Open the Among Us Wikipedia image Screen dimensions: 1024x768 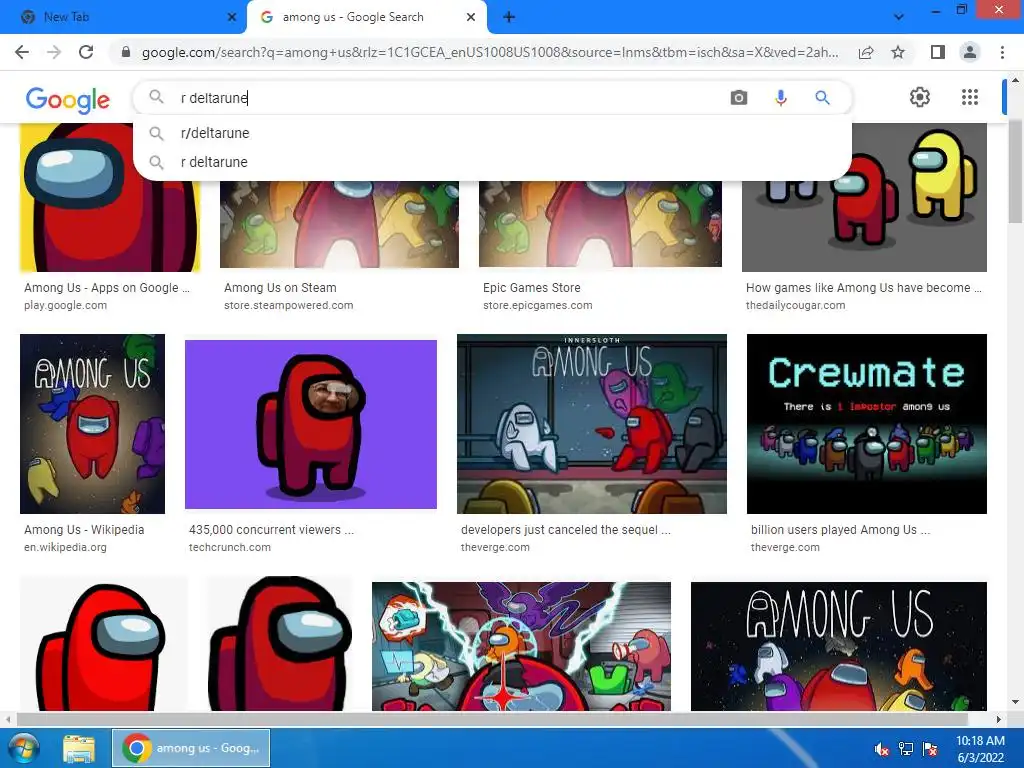click(x=92, y=424)
